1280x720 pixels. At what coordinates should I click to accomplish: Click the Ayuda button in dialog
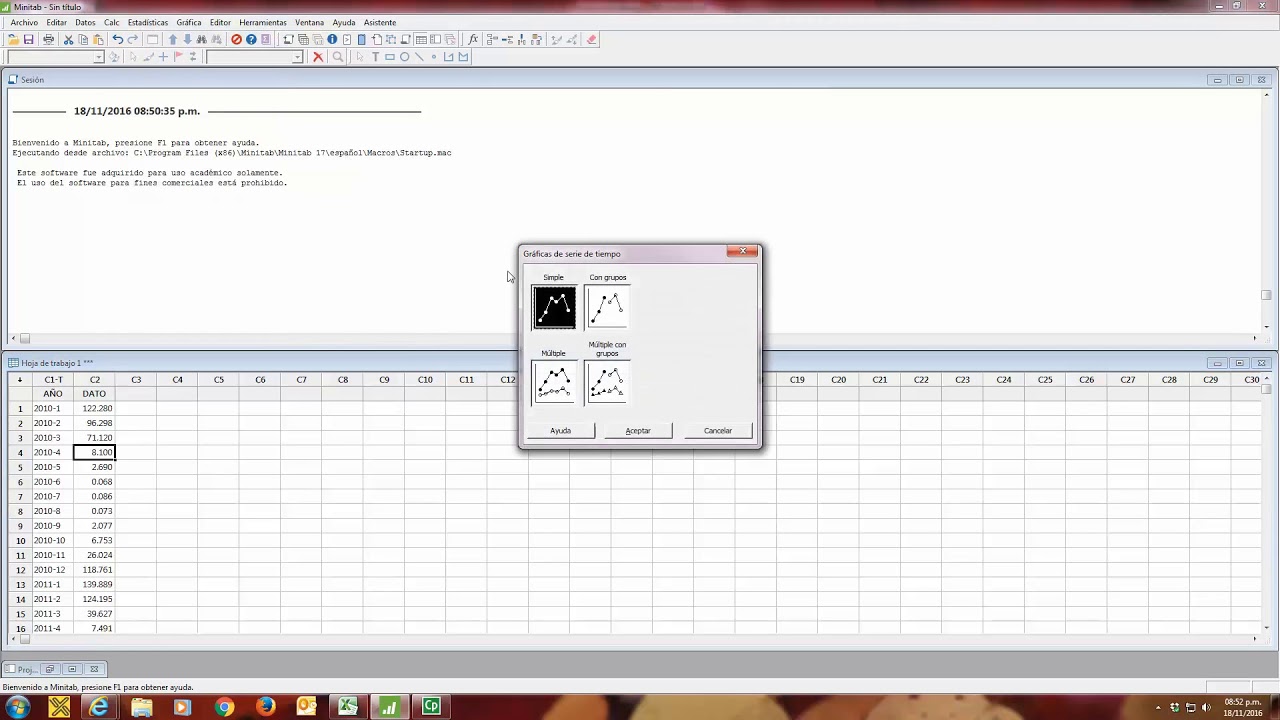(x=560, y=431)
